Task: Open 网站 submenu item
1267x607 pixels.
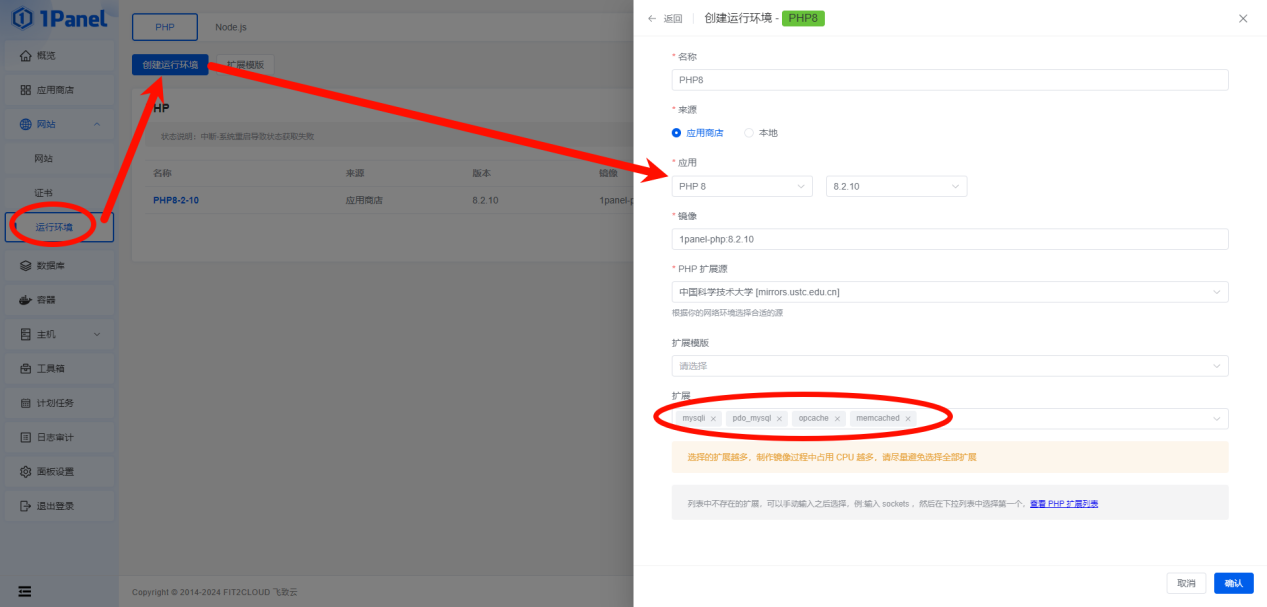Action: pos(59,158)
